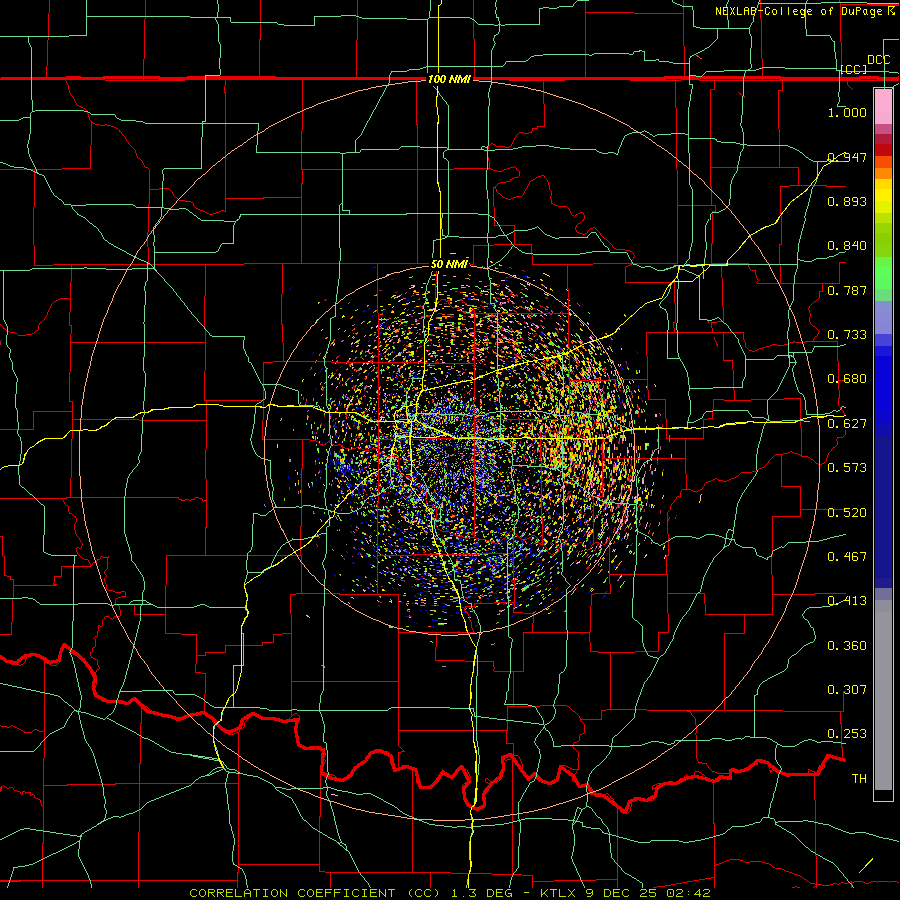900x900 pixels.
Task: Click the 1.000 legend value
Action: click(847, 112)
